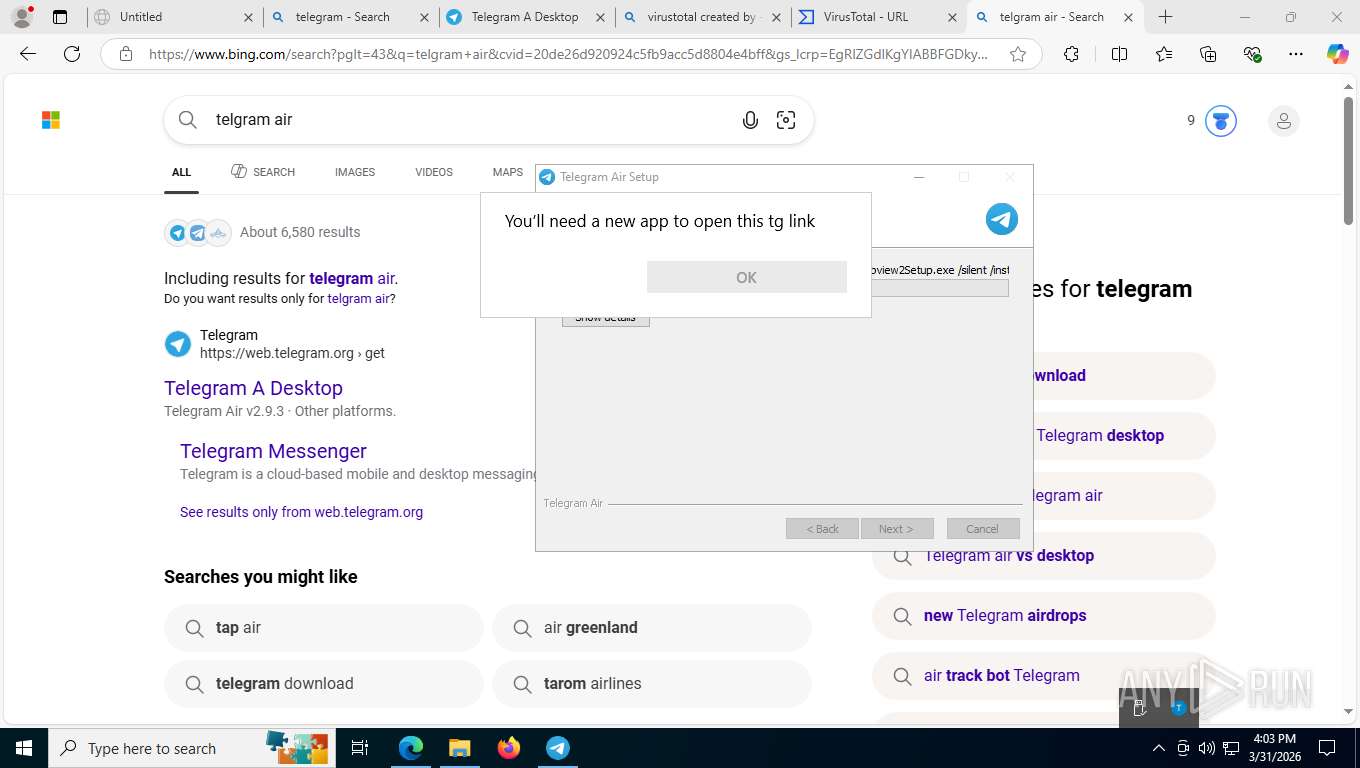The height and width of the screenshot is (768, 1360).
Task: Switch to the Telegram A Desktop tab
Action: pyautogui.click(x=527, y=17)
